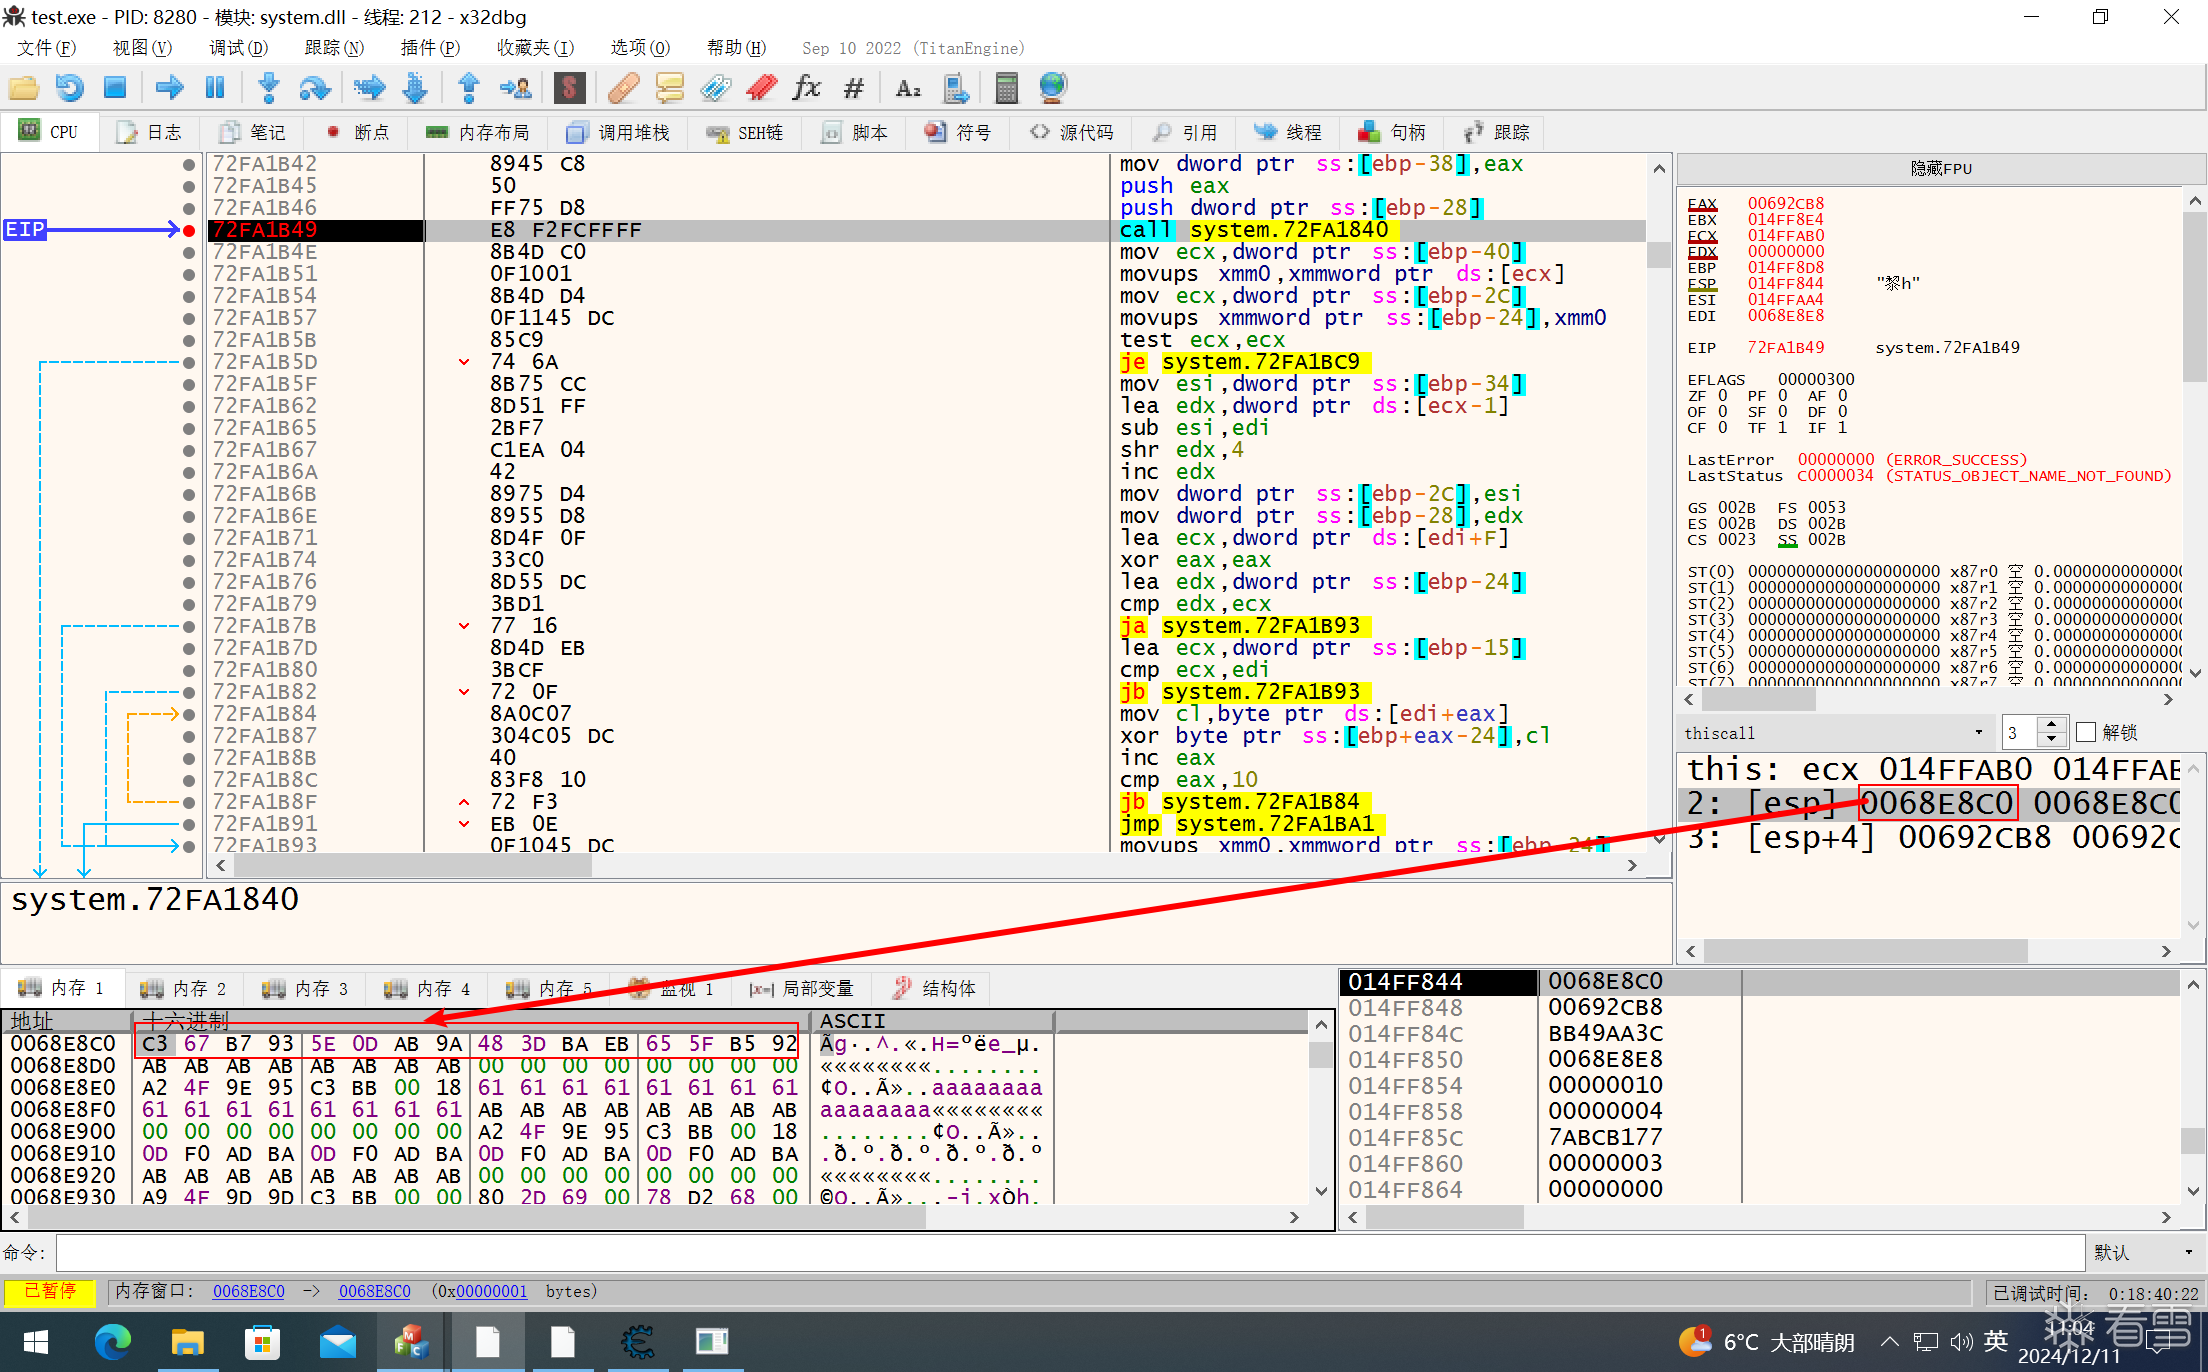Open the Scylla plugin icon

click(x=569, y=88)
